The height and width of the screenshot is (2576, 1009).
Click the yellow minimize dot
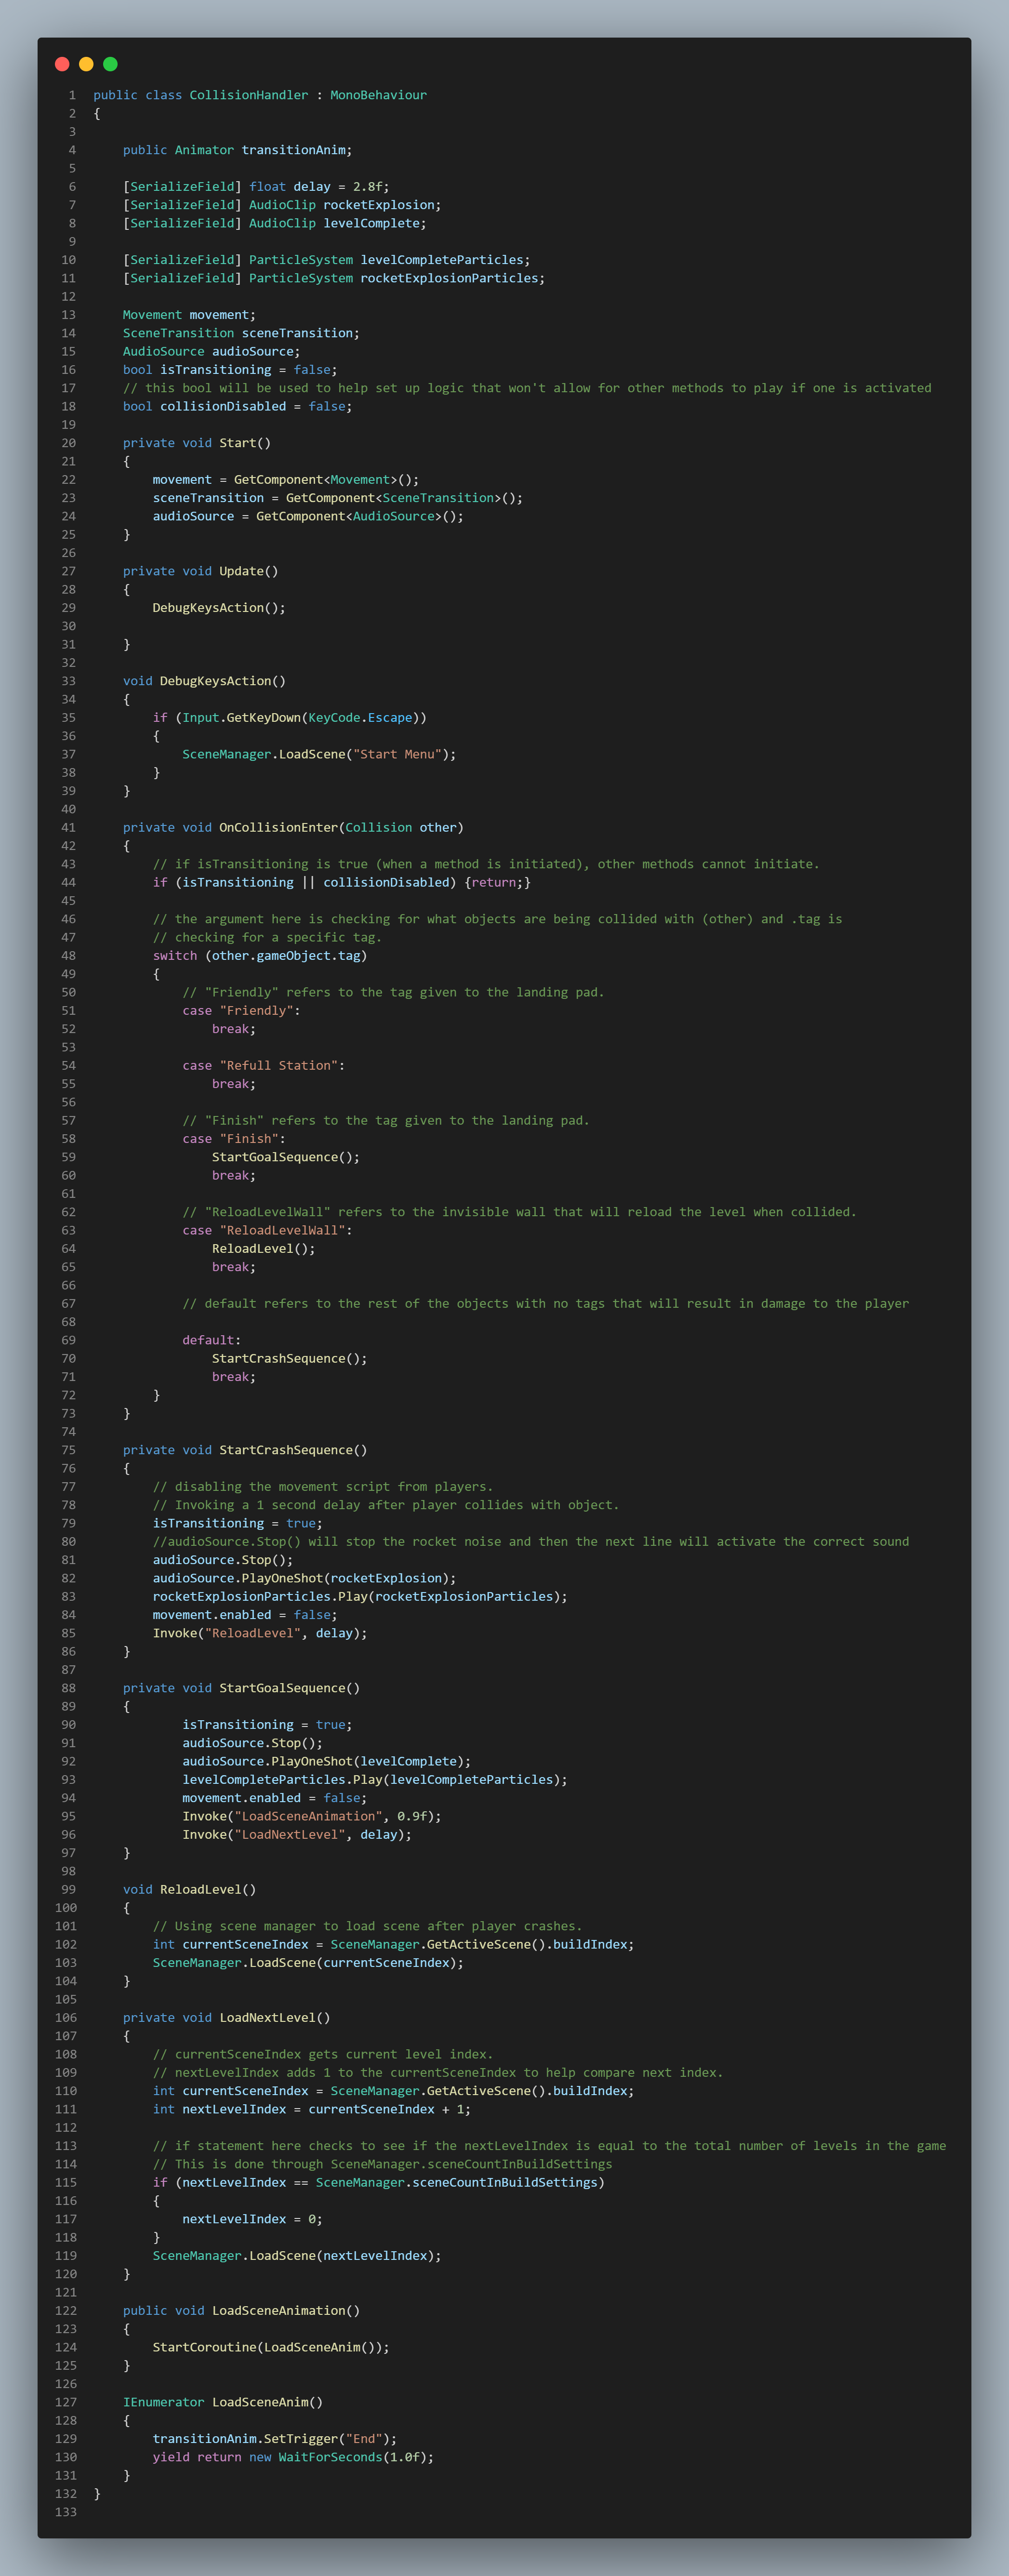86,64
